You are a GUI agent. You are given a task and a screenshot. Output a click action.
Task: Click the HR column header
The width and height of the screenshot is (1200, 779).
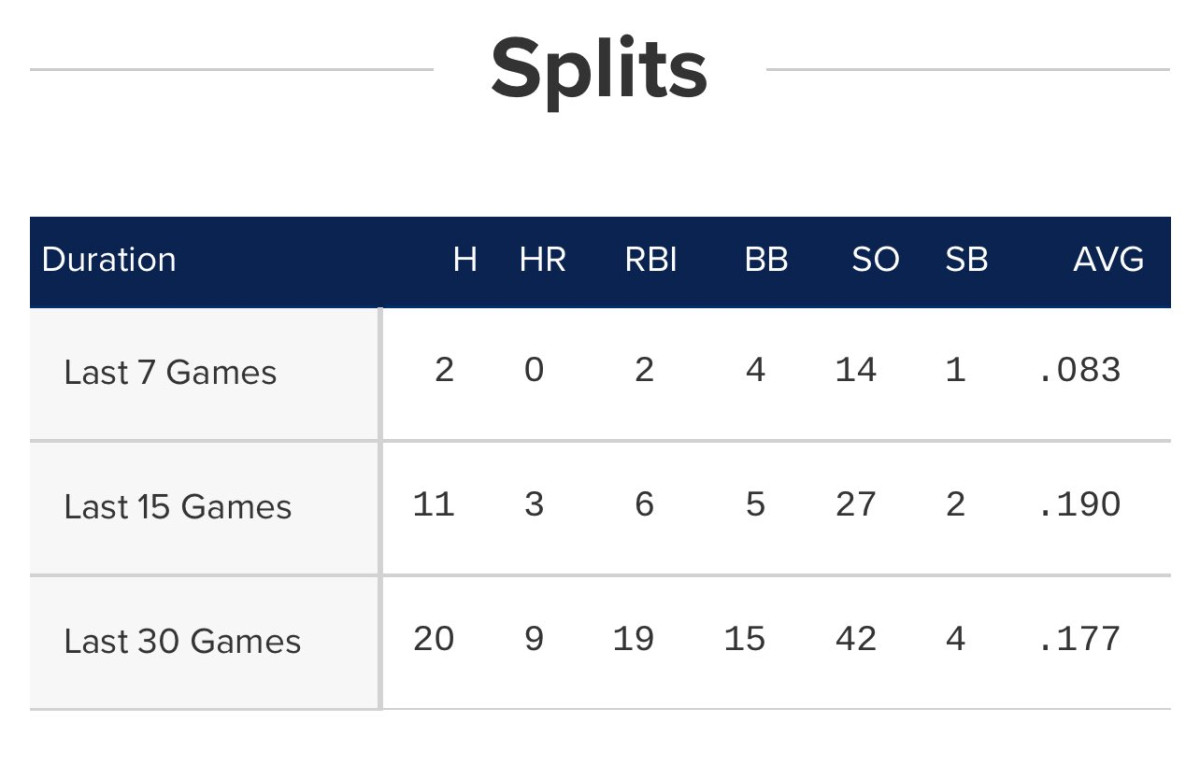tap(543, 260)
